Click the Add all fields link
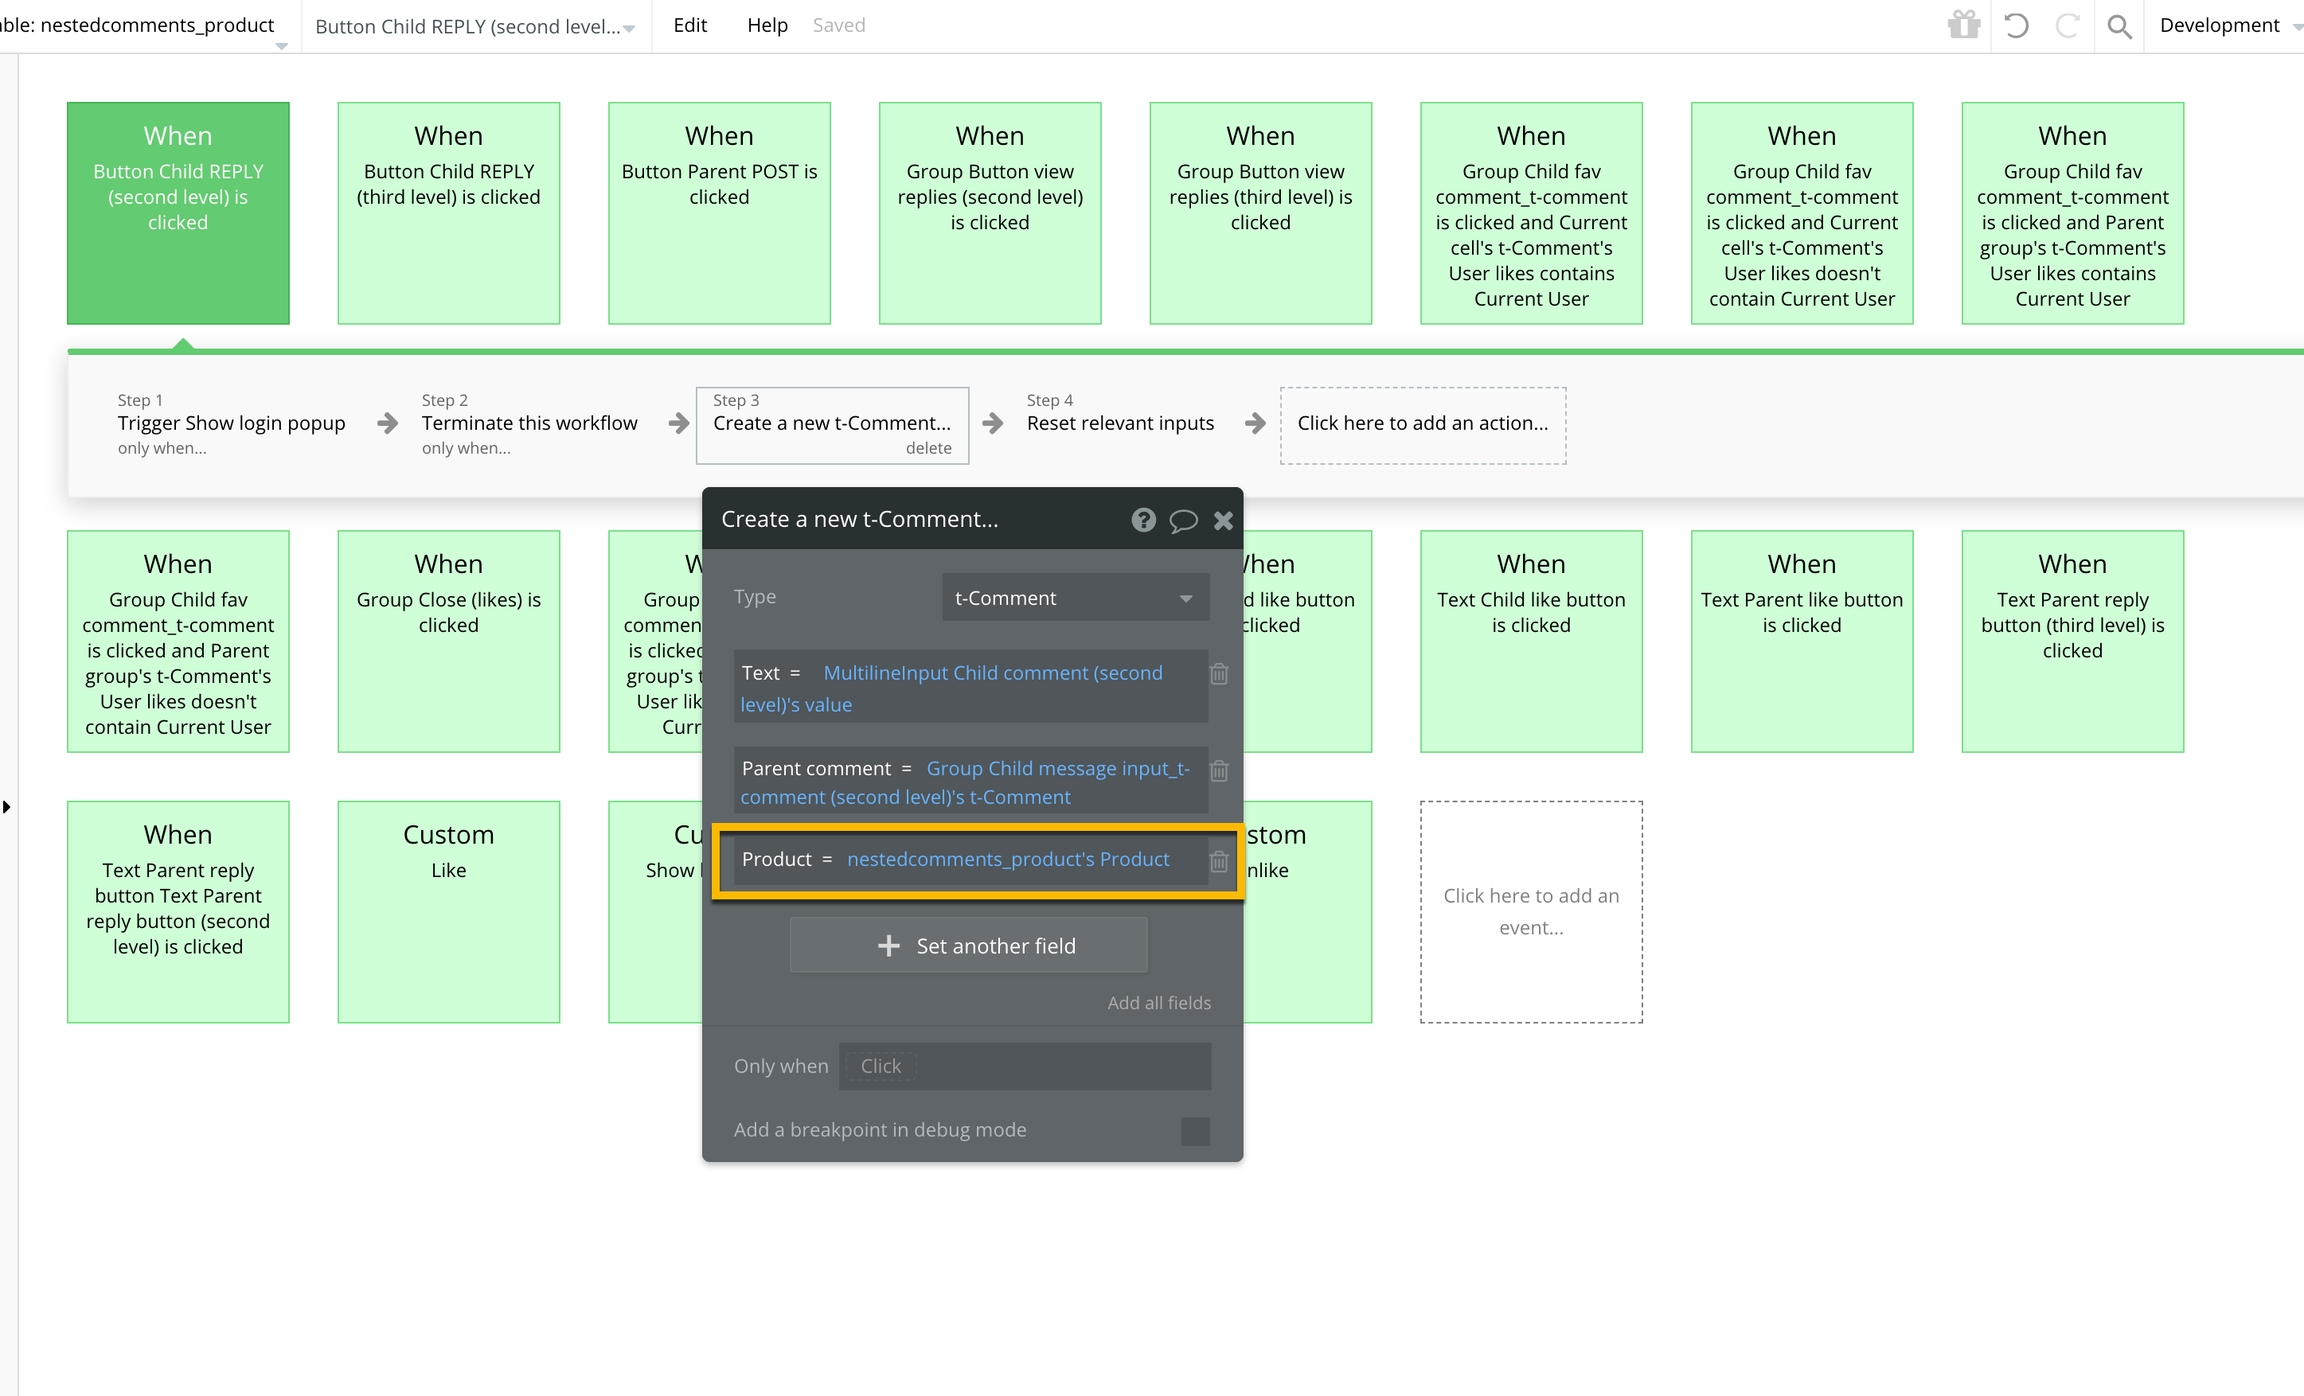The width and height of the screenshot is (2304, 1396). click(1158, 1003)
